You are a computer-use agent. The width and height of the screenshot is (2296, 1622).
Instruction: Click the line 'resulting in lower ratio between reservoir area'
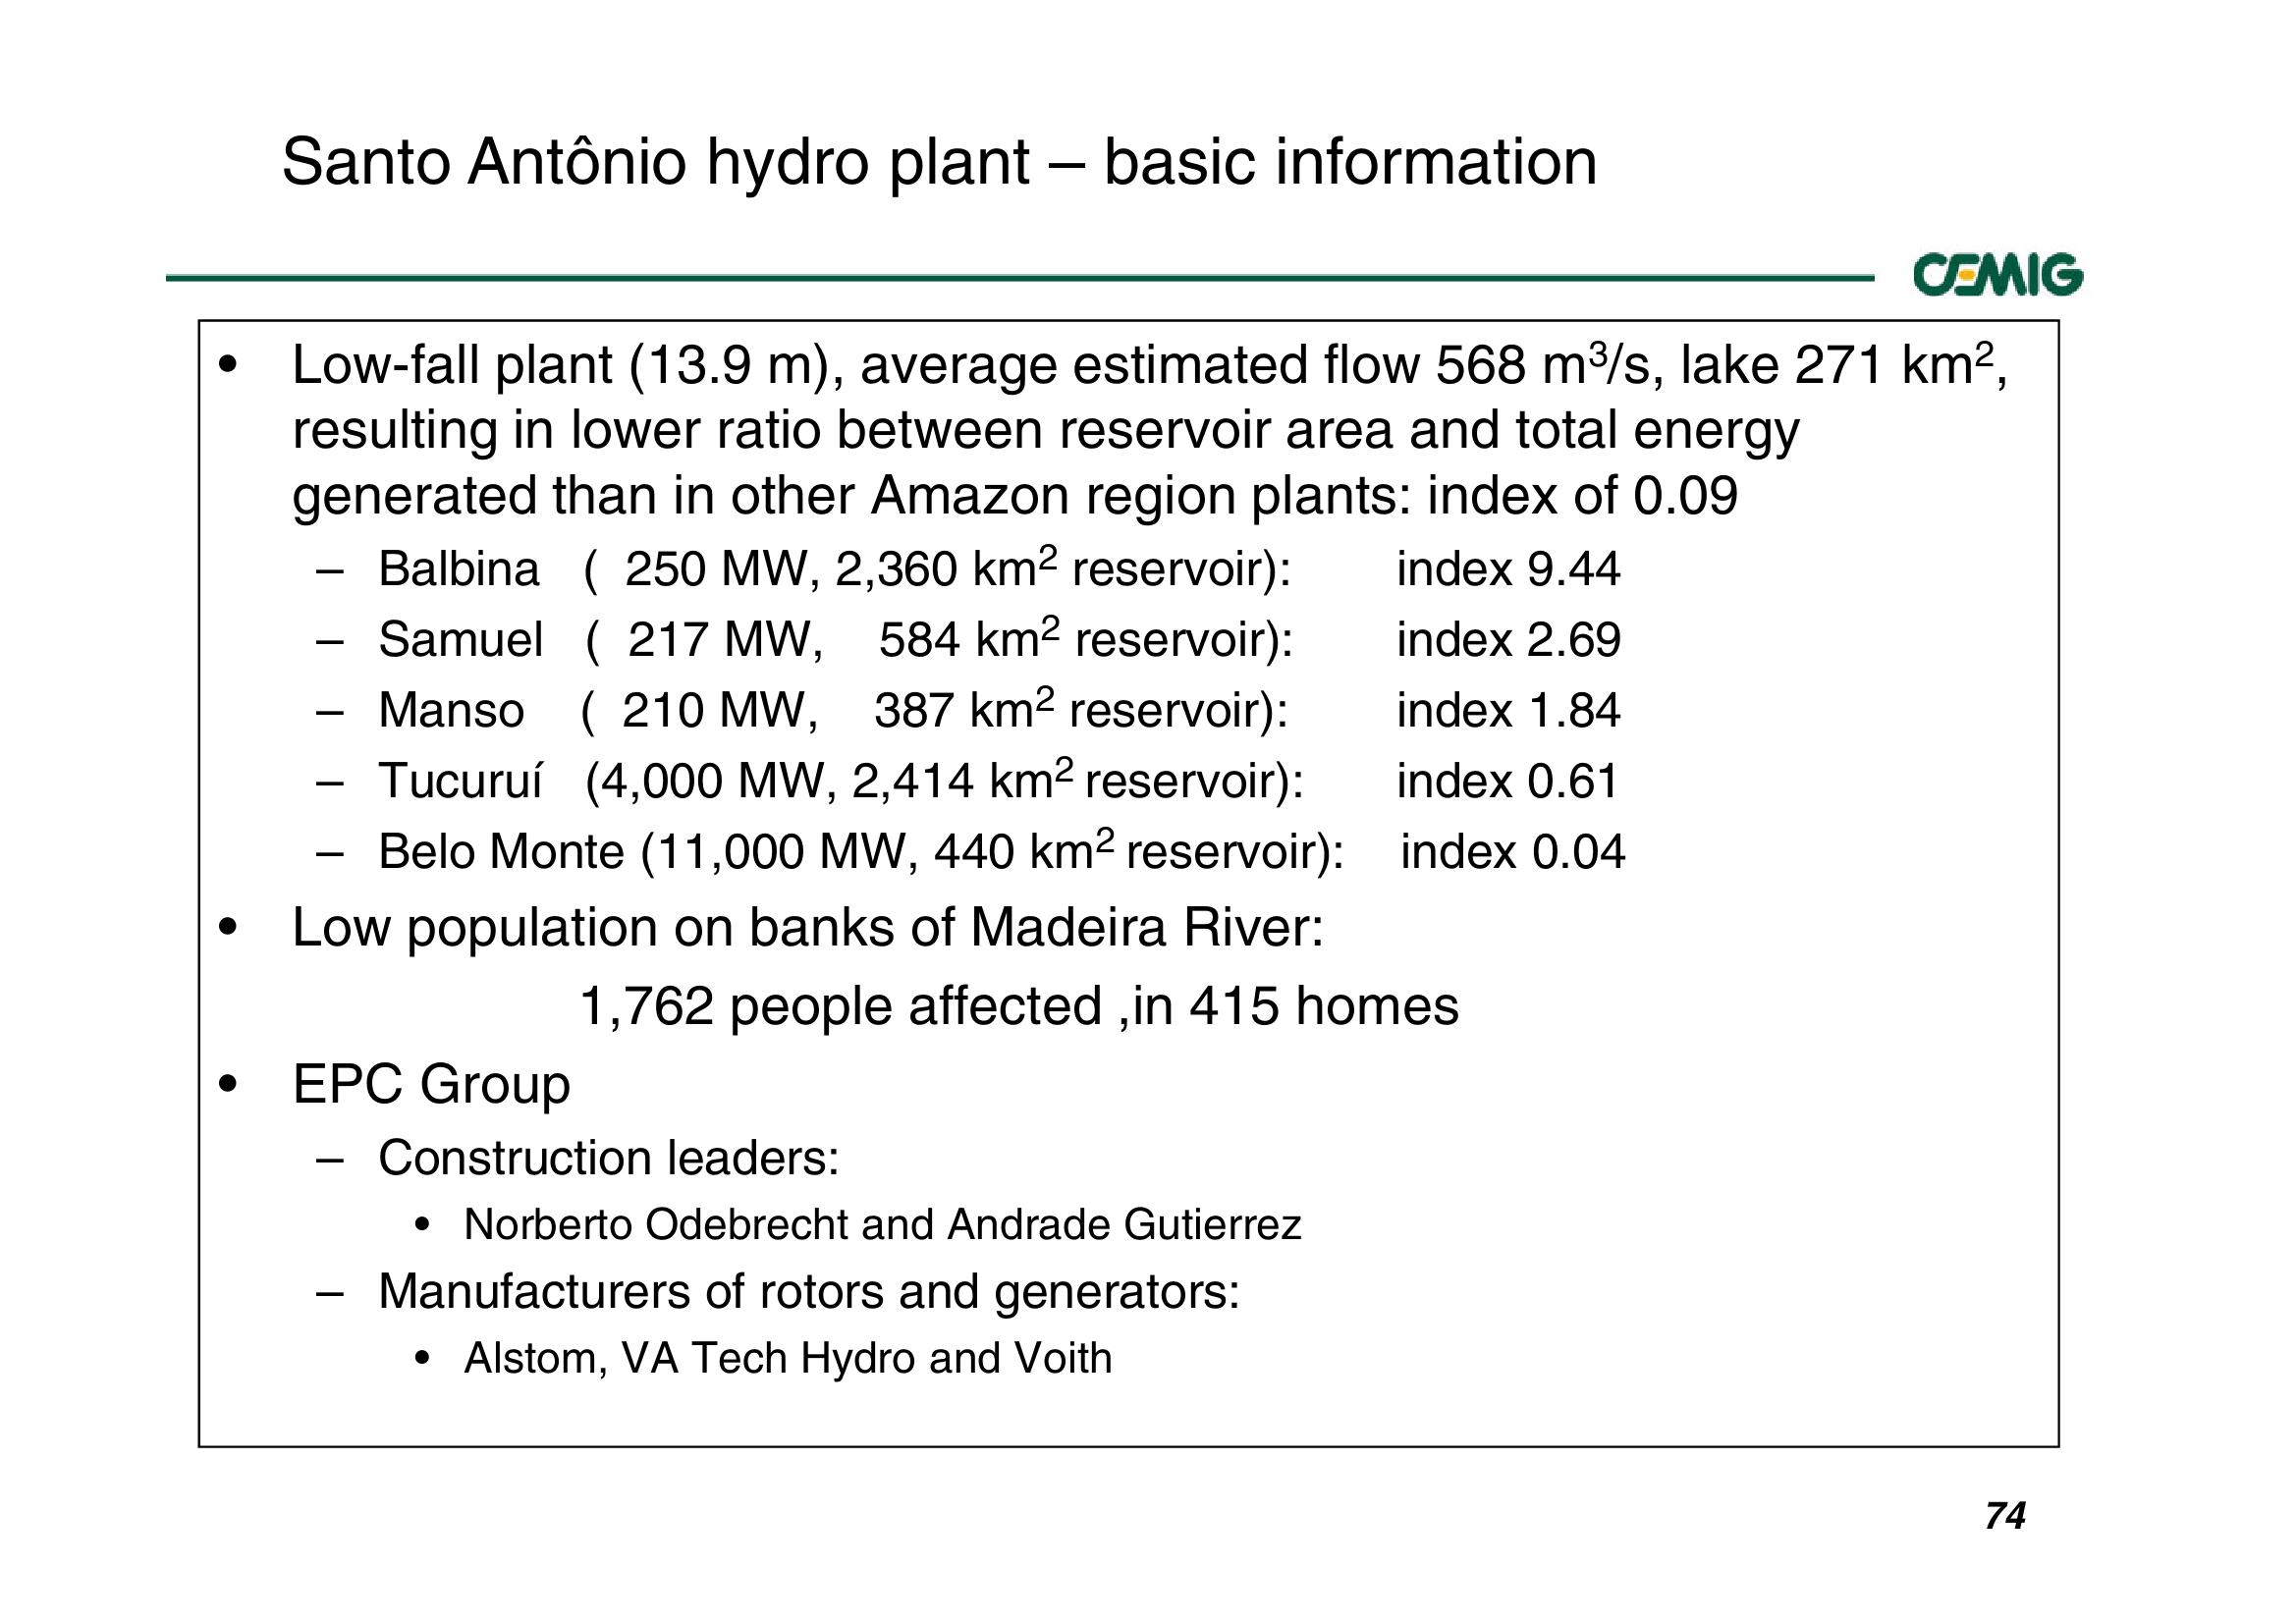tap(1045, 432)
